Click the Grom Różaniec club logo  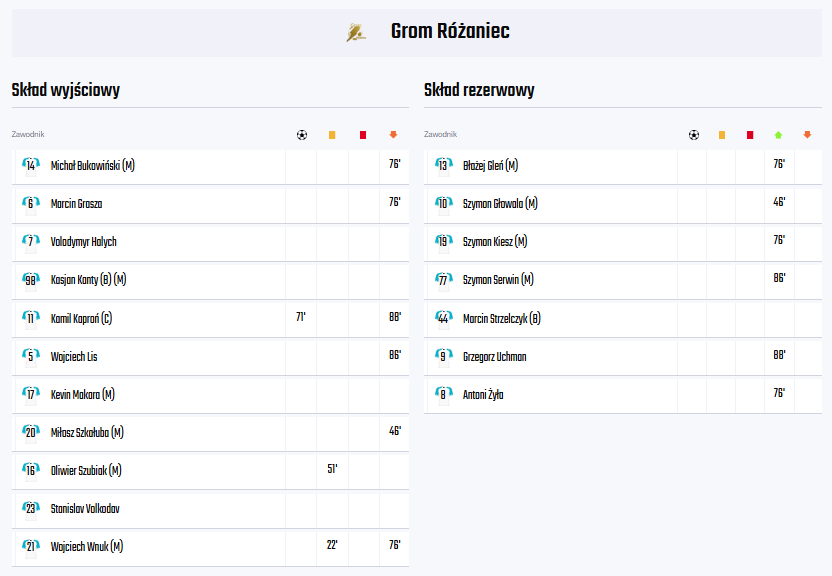(x=356, y=32)
